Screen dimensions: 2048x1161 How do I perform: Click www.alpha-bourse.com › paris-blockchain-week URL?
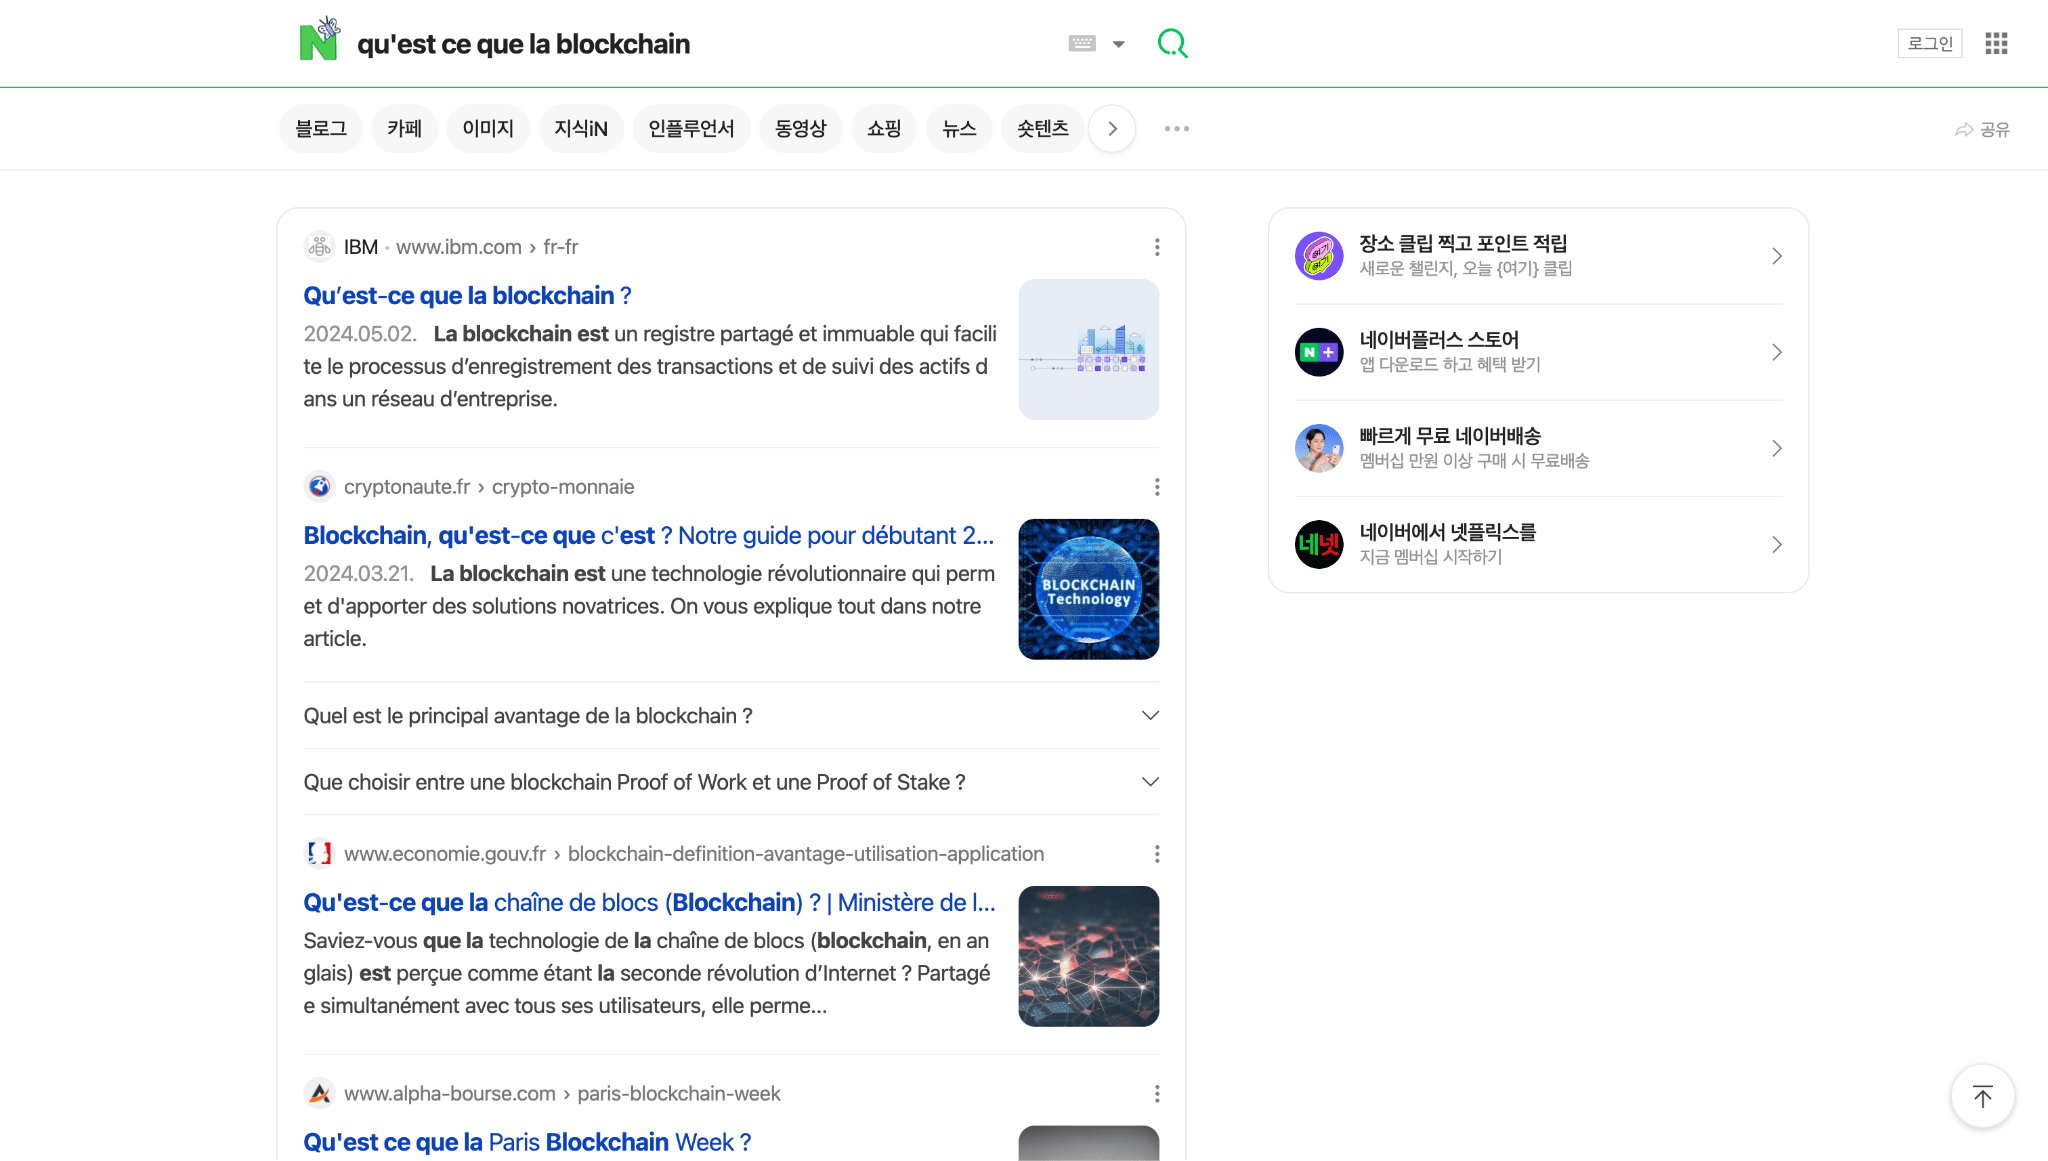[x=562, y=1094]
